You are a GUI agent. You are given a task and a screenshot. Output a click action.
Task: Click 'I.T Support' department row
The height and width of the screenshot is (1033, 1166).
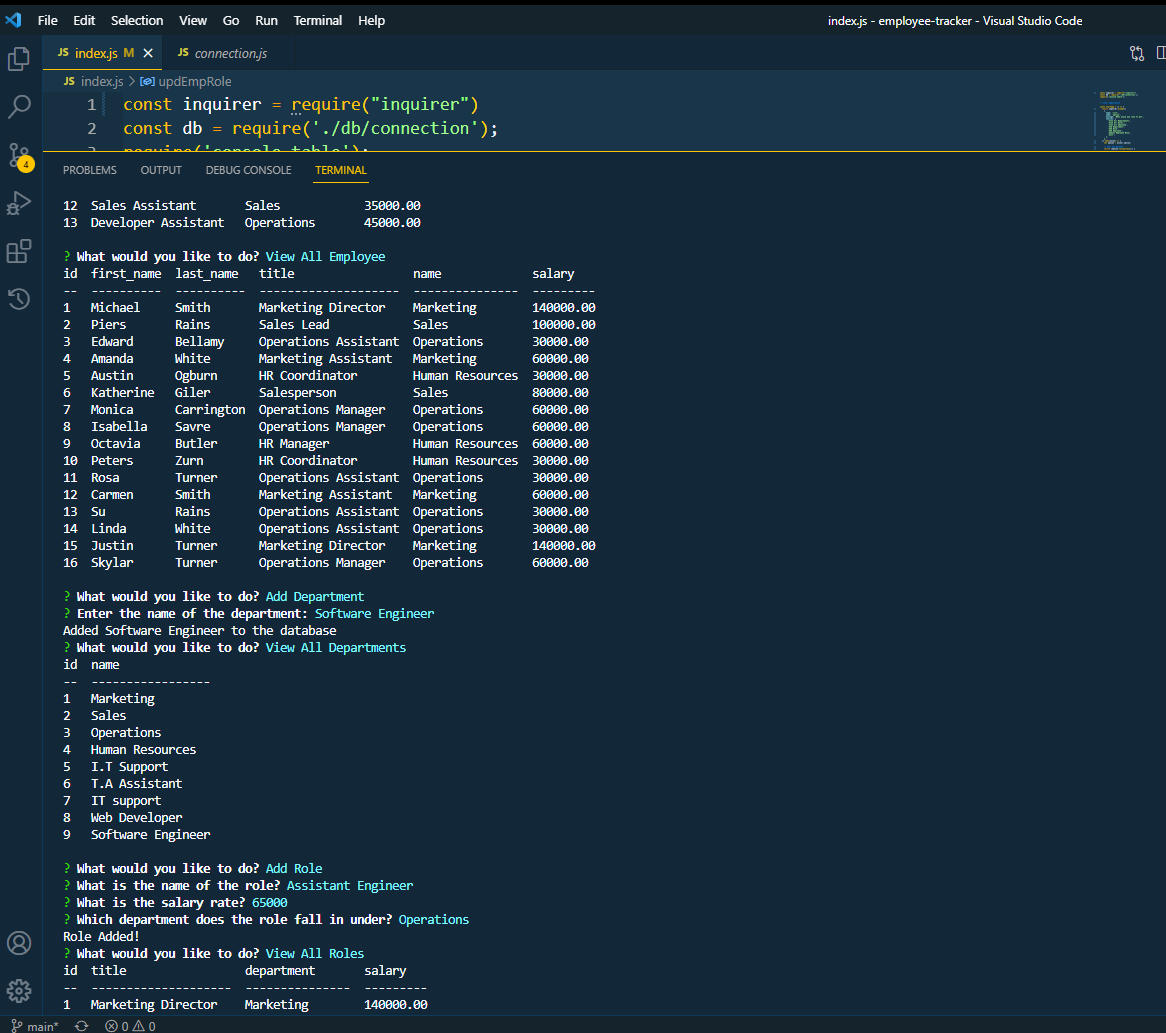(x=129, y=767)
